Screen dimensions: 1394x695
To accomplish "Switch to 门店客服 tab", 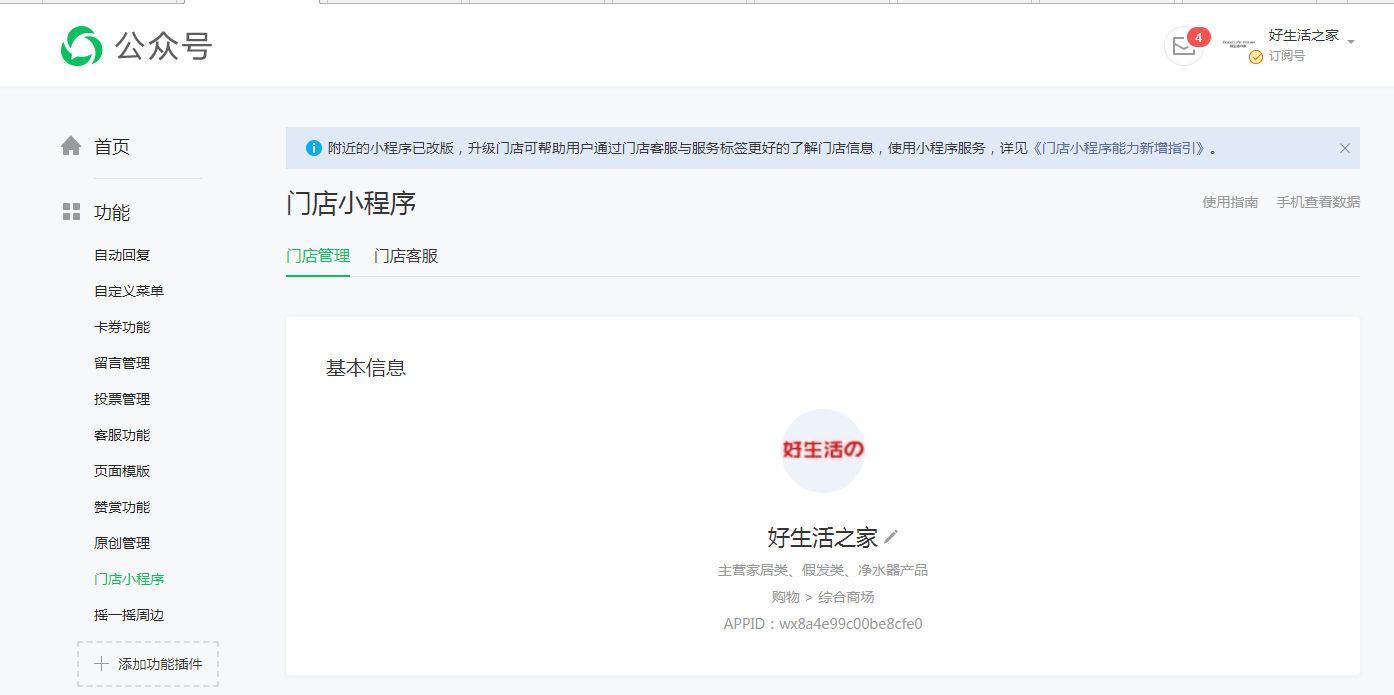I will (406, 256).
